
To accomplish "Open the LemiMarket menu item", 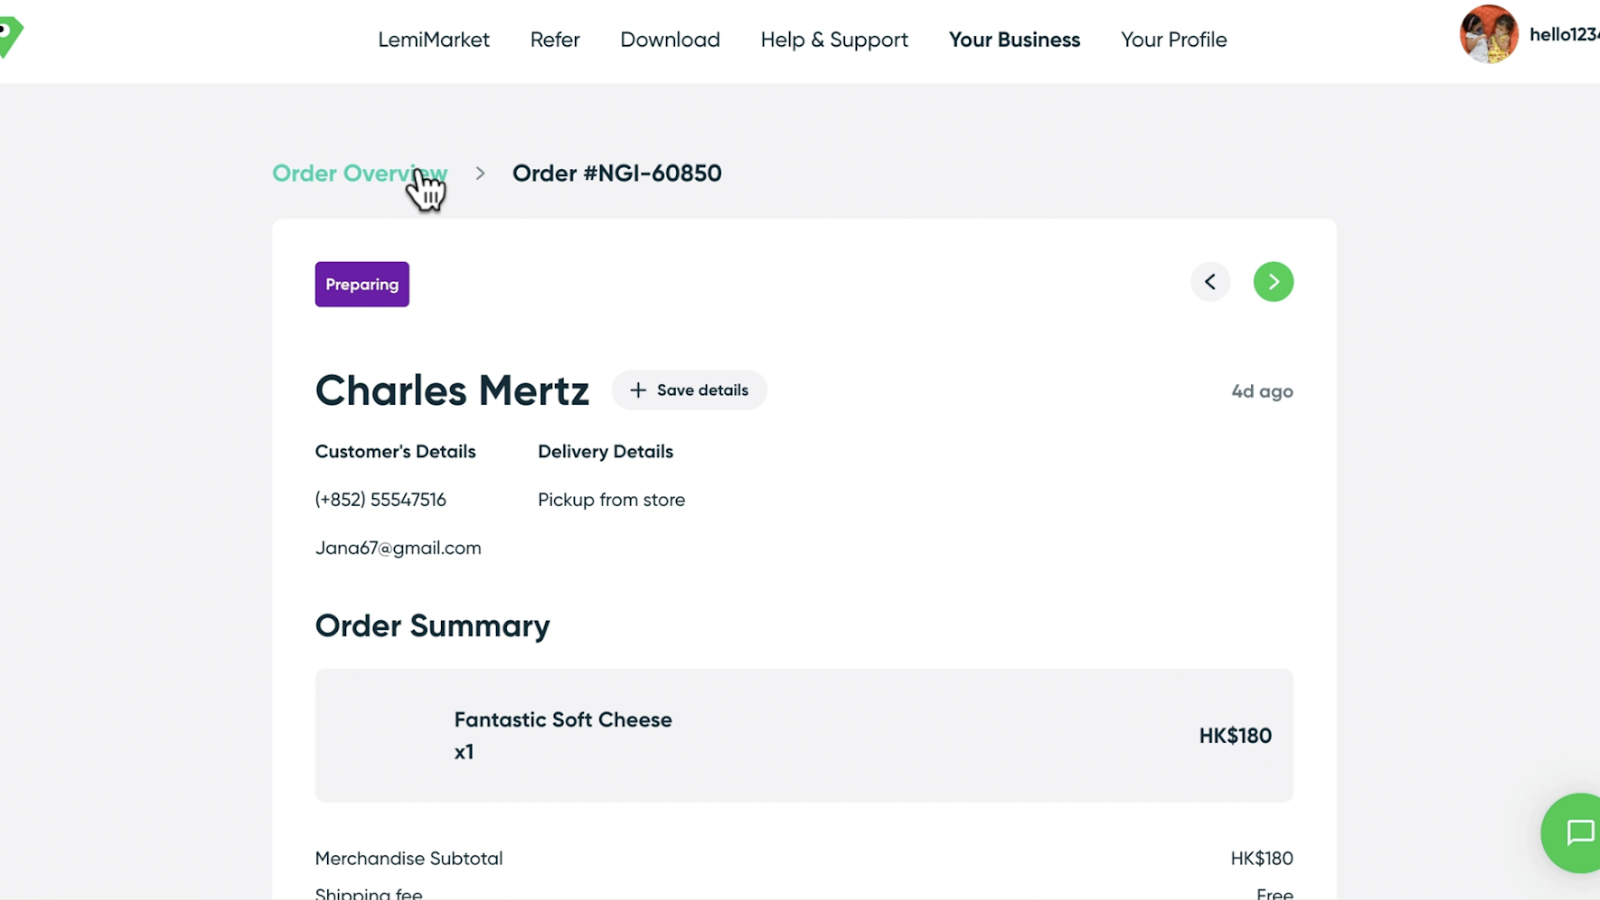I will 433,40.
